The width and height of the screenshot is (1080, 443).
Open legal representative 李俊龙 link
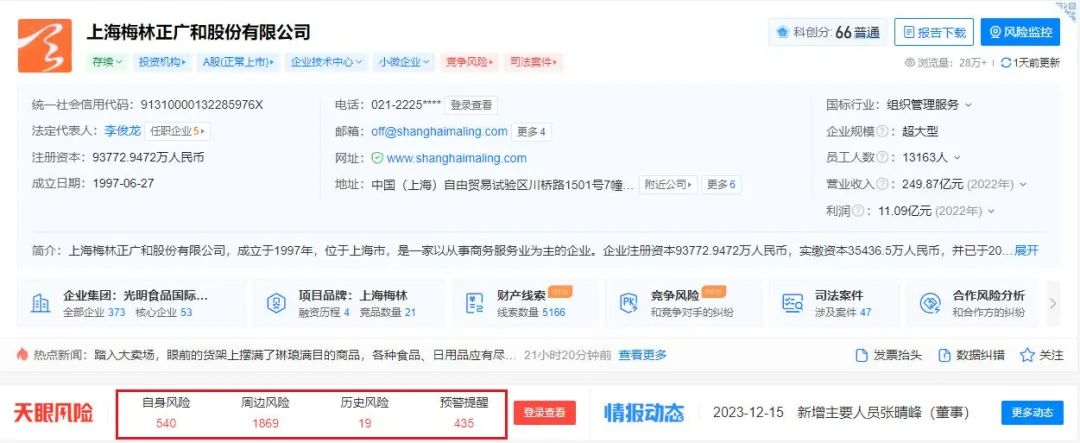[123, 131]
